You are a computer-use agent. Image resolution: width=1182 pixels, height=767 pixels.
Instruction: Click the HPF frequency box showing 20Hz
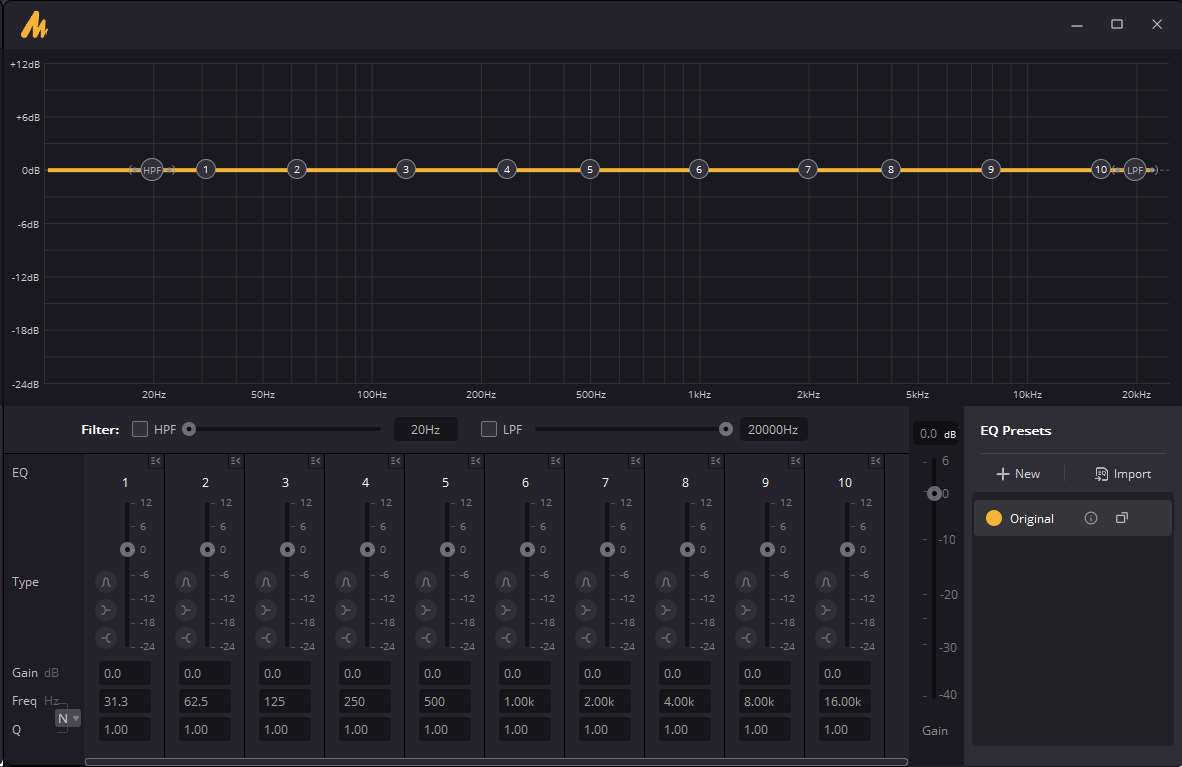pos(425,430)
